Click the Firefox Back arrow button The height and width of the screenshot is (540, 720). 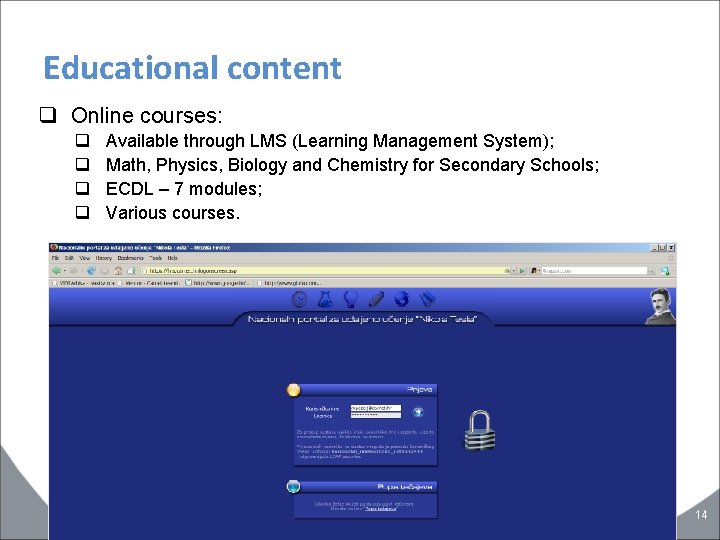point(56,271)
